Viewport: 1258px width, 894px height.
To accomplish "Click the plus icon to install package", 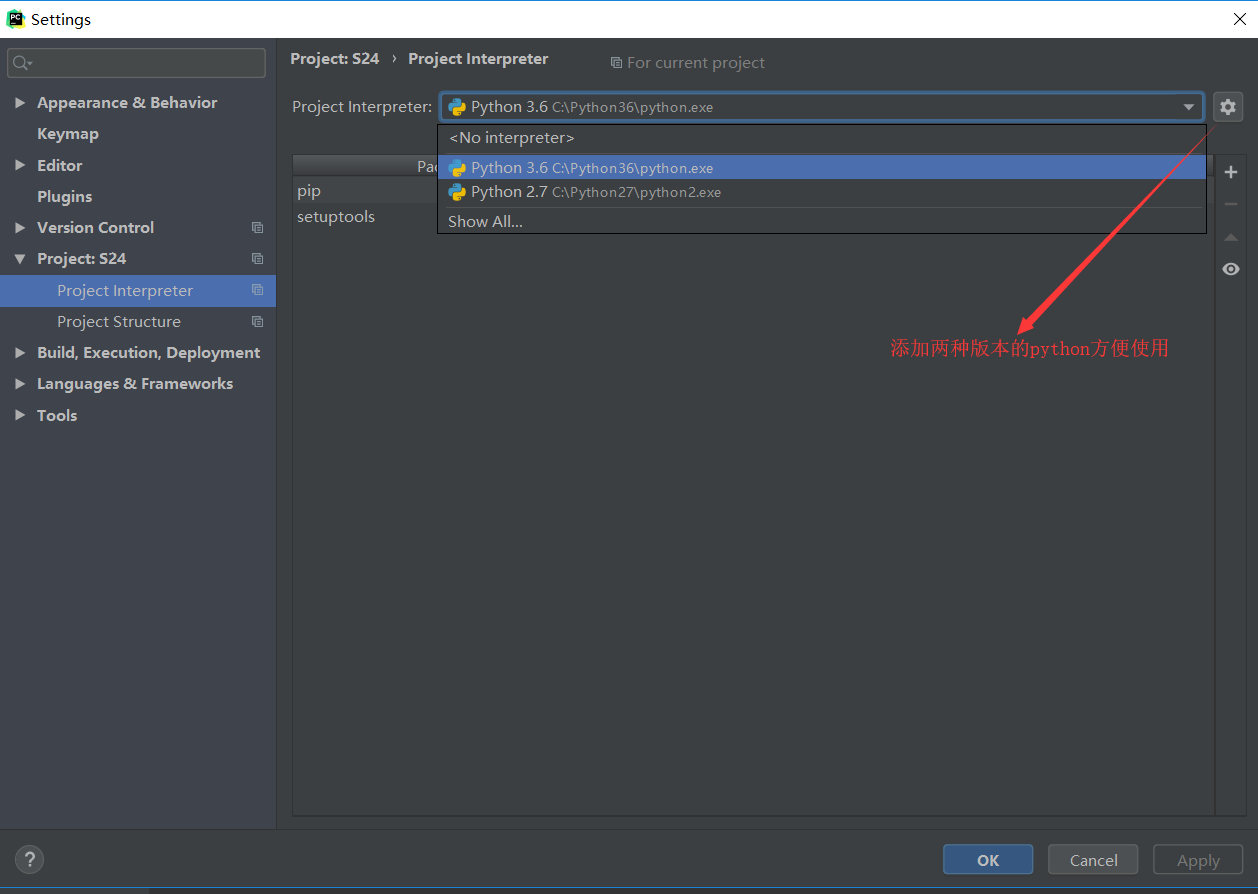I will pyautogui.click(x=1231, y=173).
